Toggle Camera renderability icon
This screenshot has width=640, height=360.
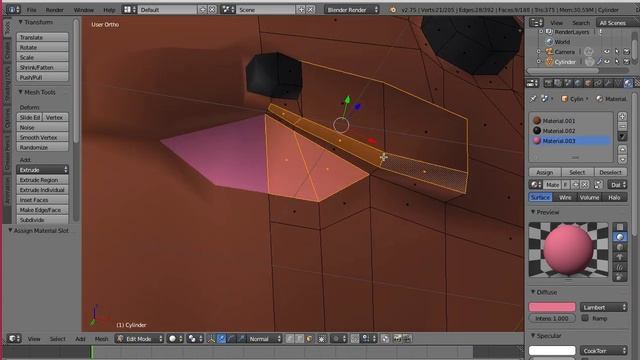tap(627, 52)
